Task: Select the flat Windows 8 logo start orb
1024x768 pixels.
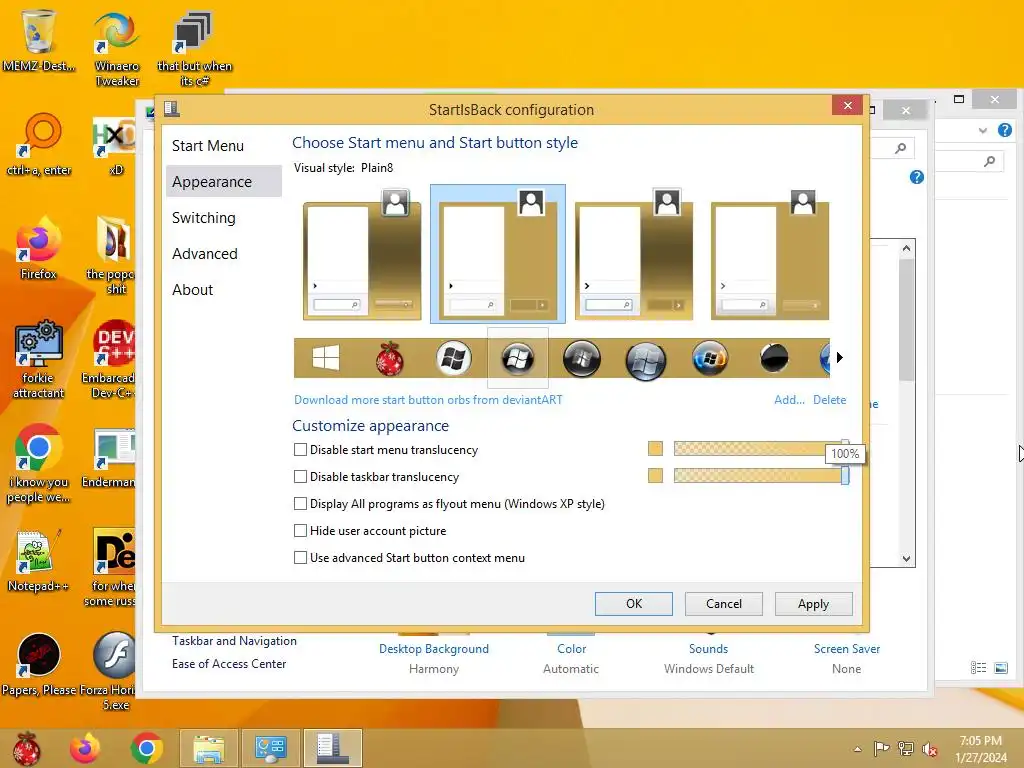Action: pos(326,358)
